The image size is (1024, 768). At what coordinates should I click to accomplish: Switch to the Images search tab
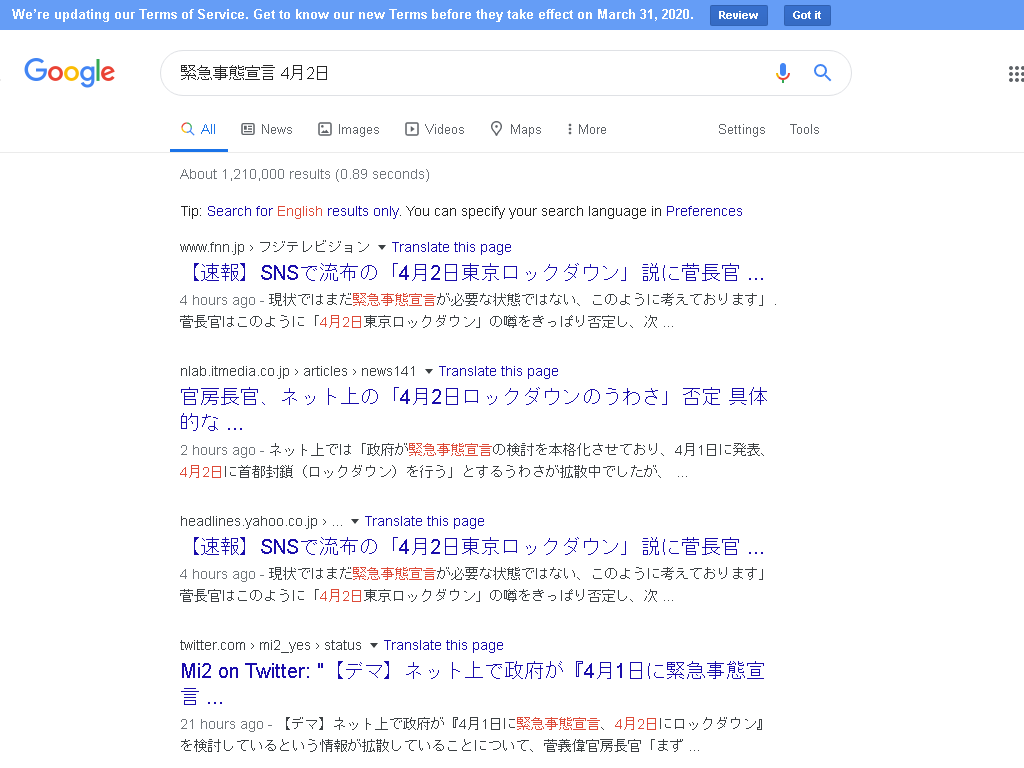point(348,129)
